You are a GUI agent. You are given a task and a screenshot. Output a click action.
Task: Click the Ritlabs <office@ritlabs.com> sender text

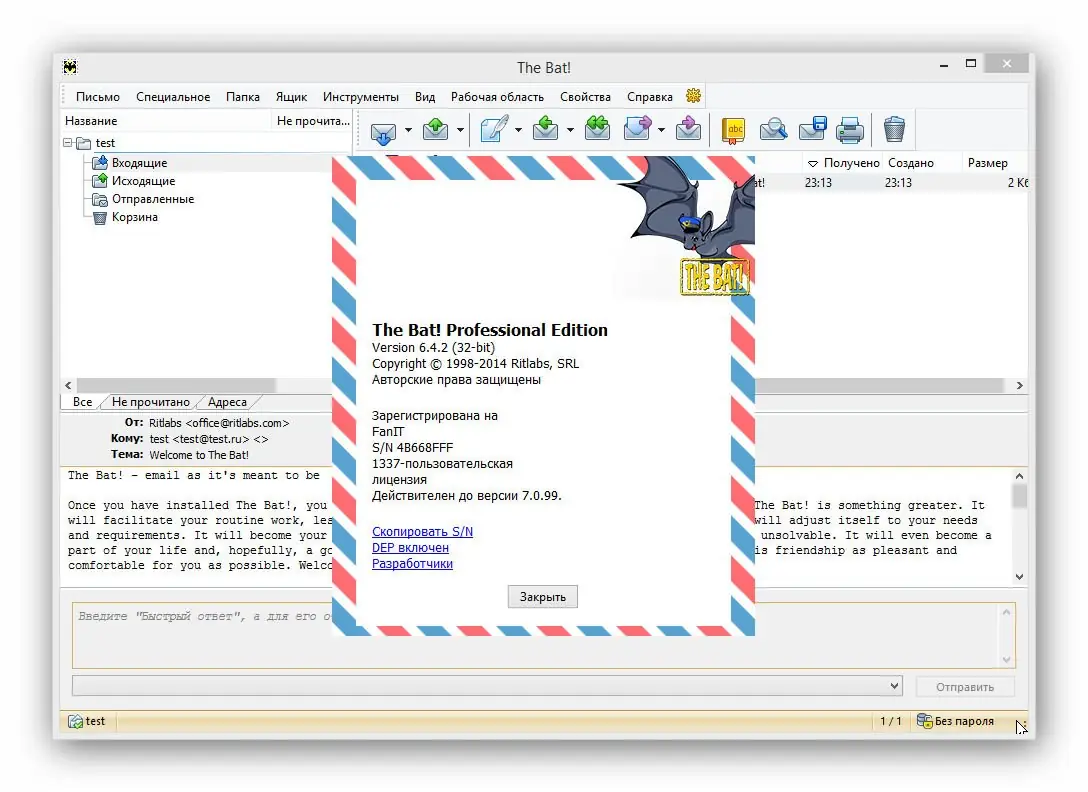219,423
